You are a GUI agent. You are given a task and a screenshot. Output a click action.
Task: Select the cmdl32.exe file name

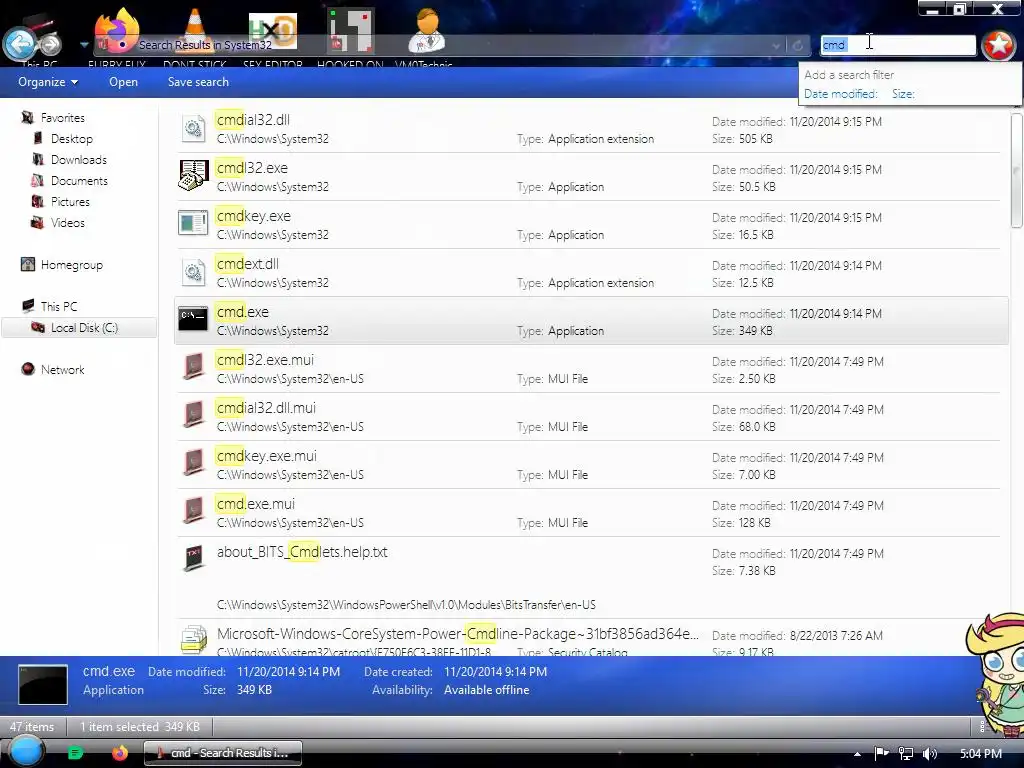[x=252, y=168]
